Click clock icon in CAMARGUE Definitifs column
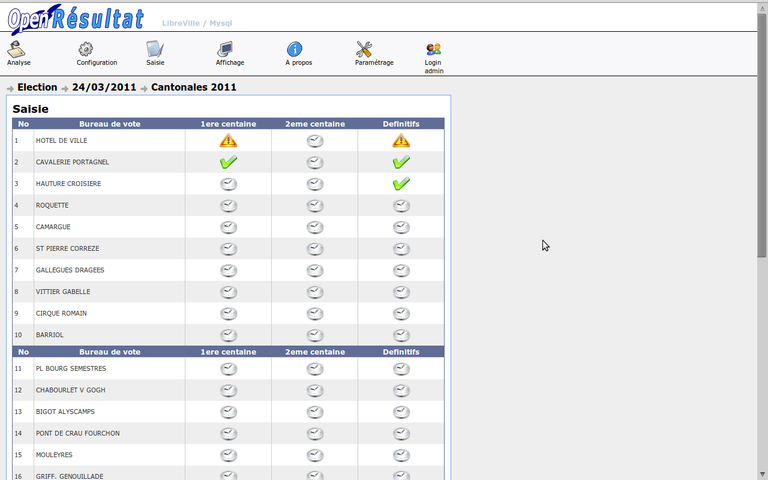This screenshot has height=480, width=768. tap(401, 227)
